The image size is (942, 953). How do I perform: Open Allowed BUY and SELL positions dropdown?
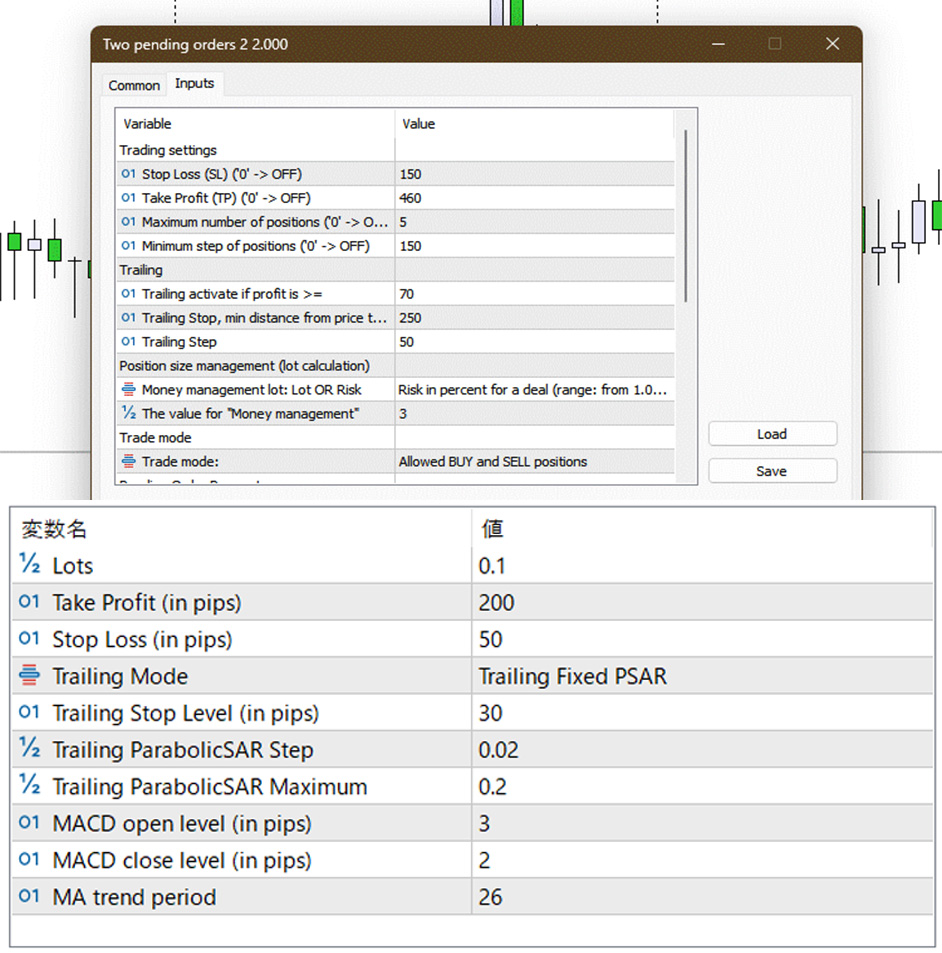point(535,461)
